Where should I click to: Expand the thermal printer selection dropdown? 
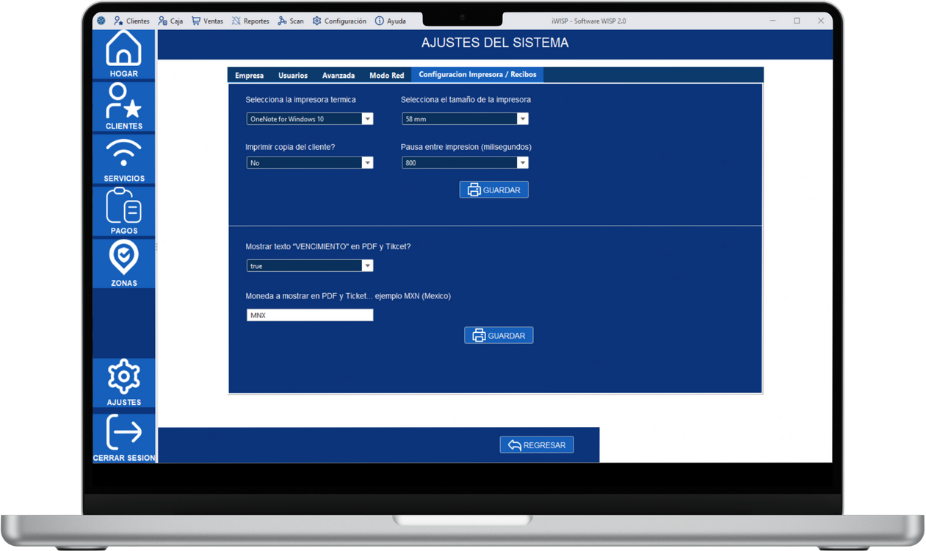367,119
